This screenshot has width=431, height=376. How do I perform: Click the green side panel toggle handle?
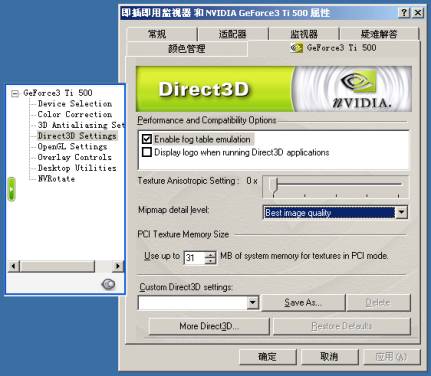tap(12, 189)
